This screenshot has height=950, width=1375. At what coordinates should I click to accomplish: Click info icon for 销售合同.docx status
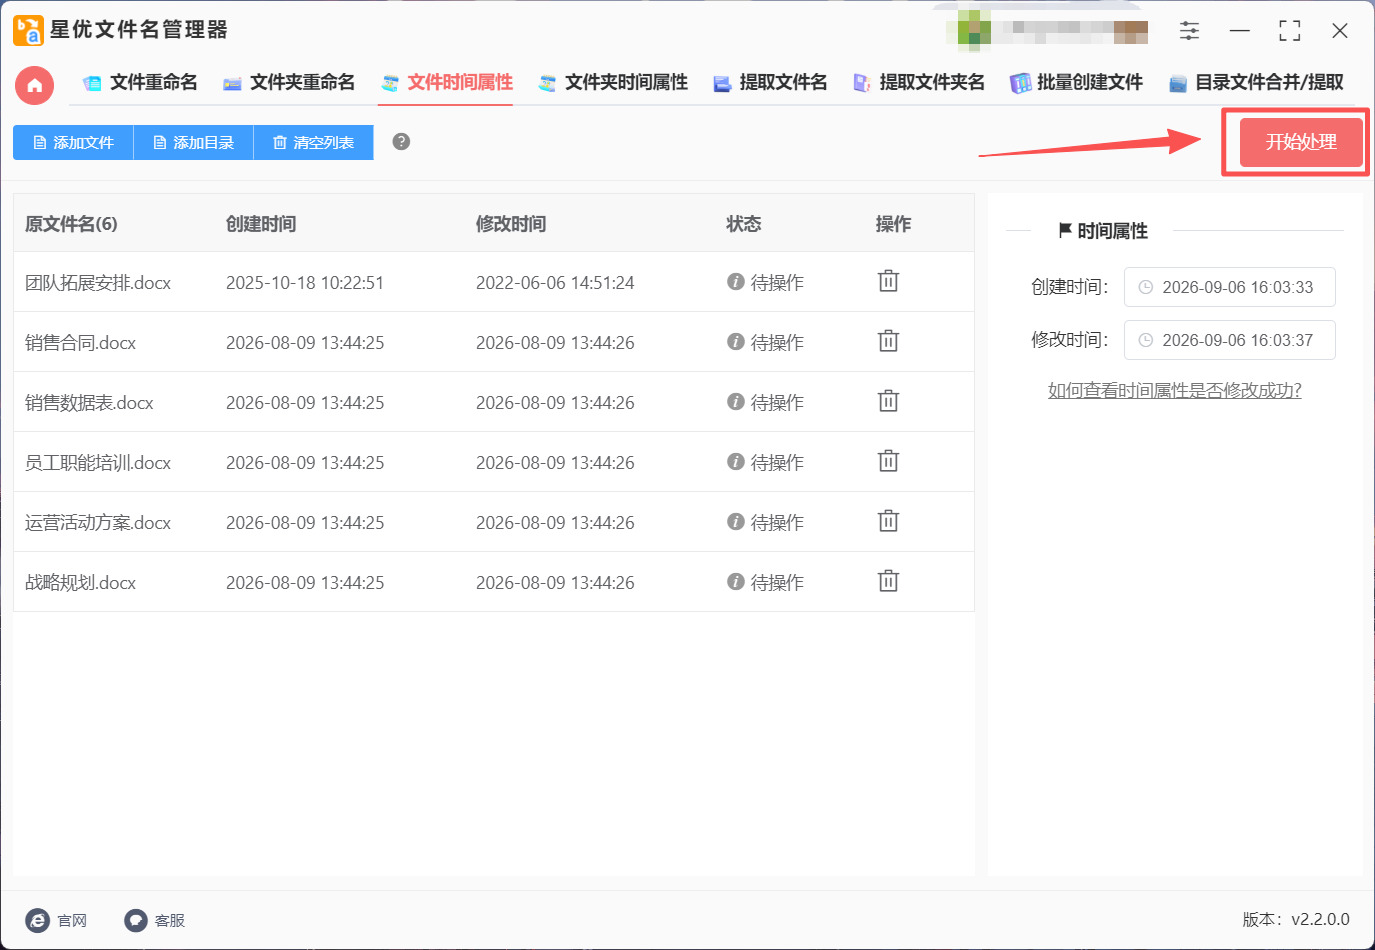(736, 342)
